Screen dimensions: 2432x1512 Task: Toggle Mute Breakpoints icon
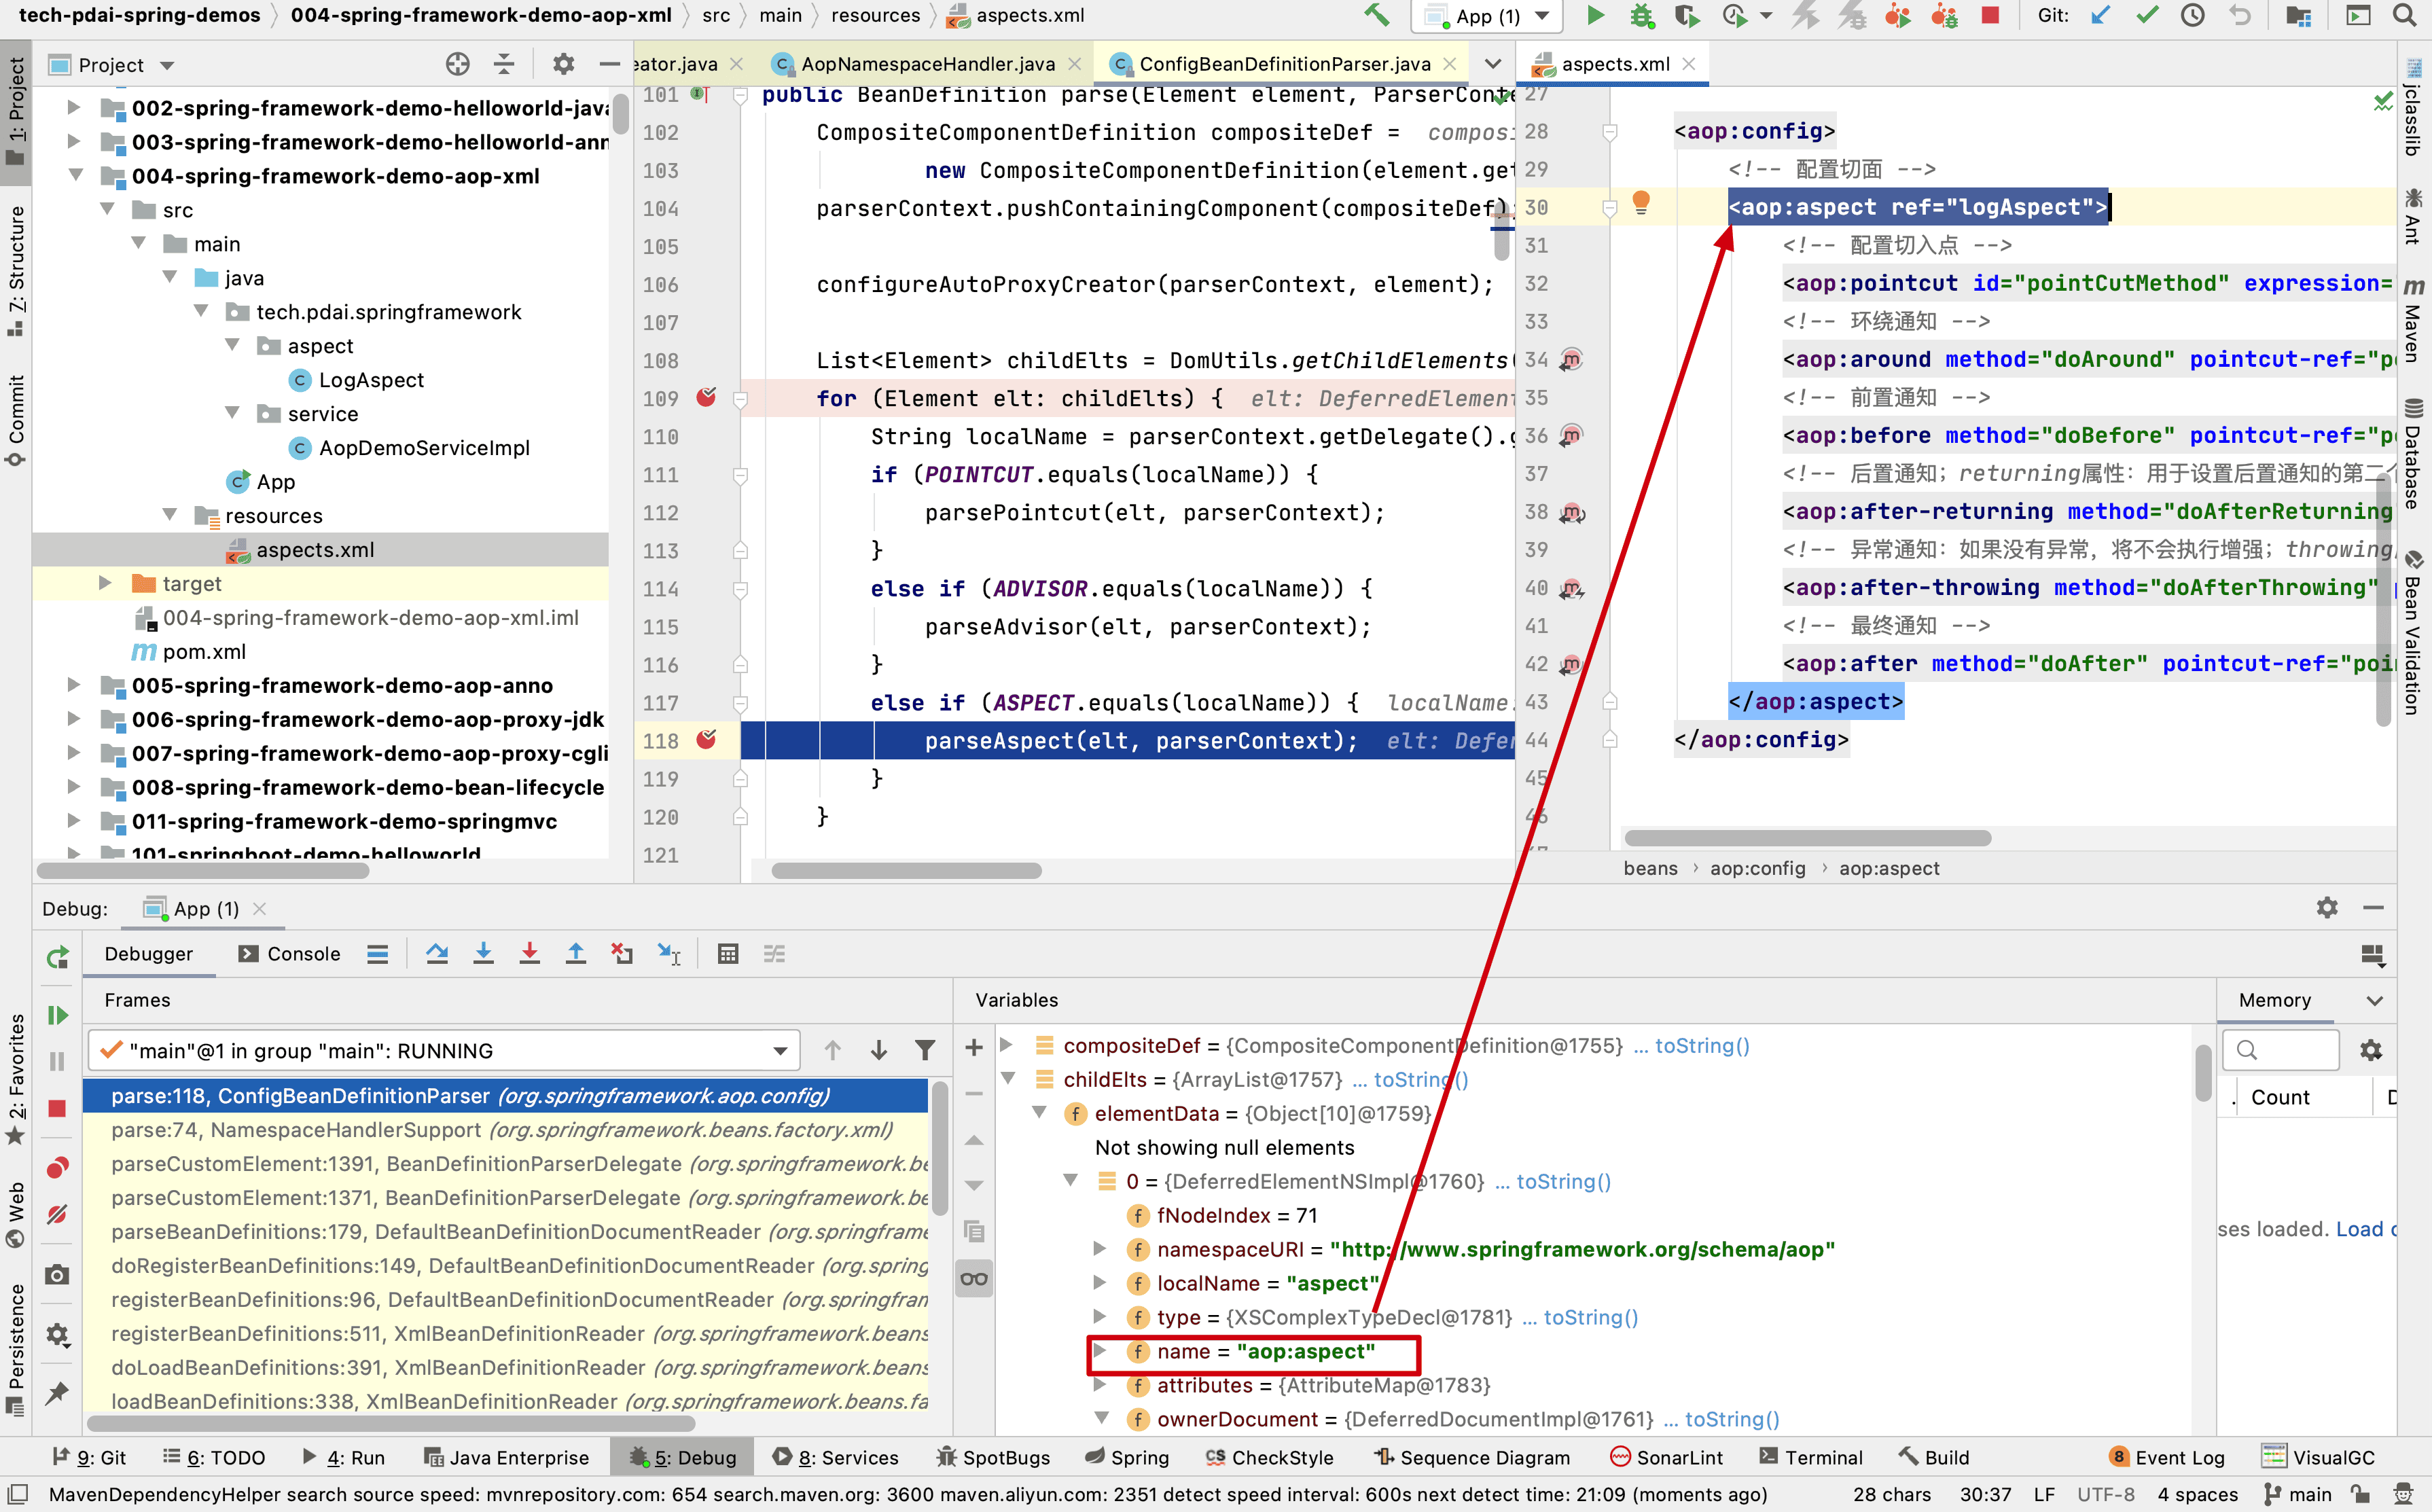pyautogui.click(x=57, y=1214)
